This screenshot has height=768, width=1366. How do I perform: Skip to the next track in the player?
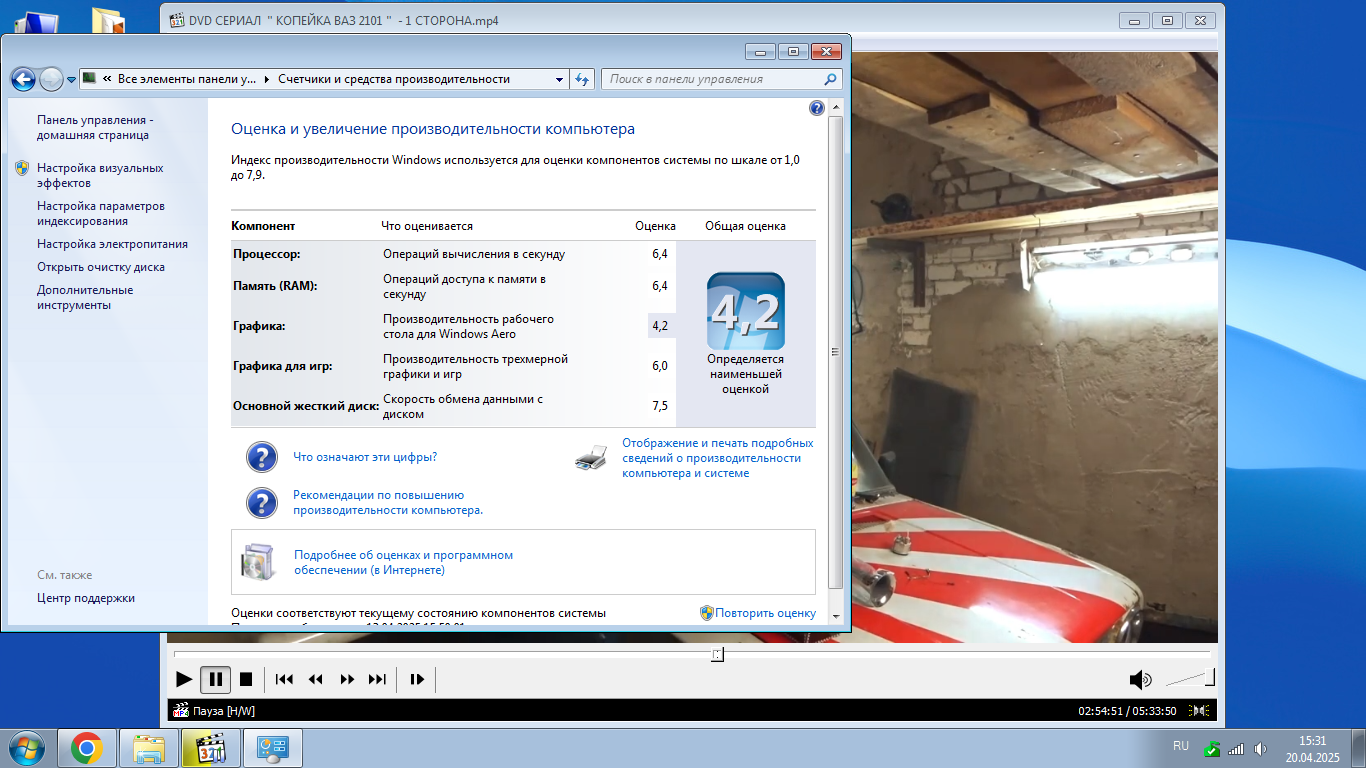(377, 679)
